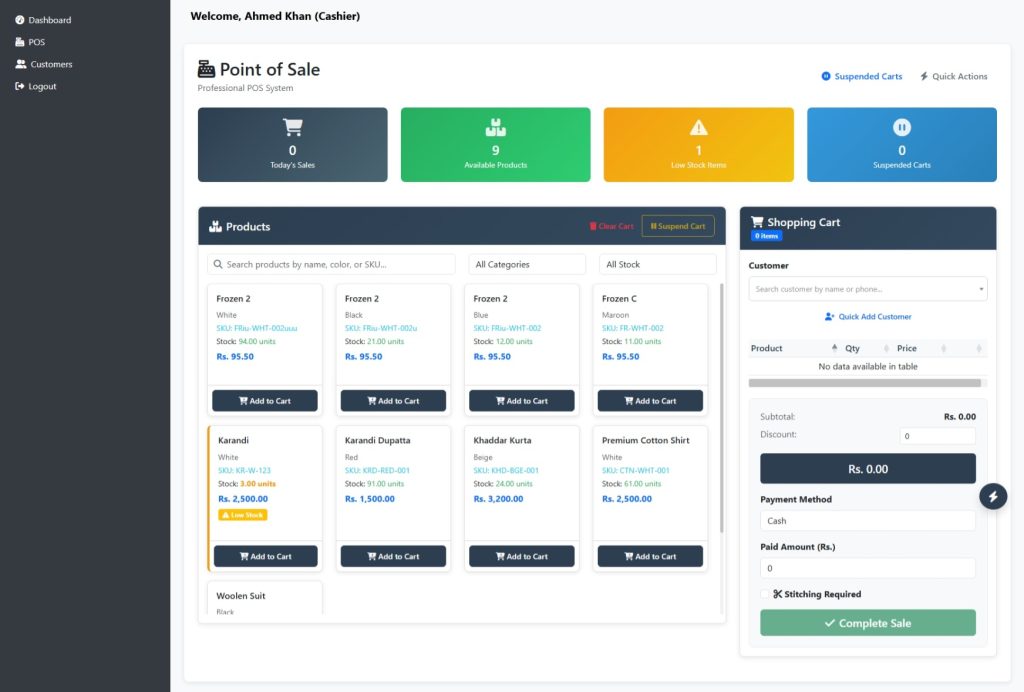
Task: Add Khaddar Kurta to cart
Action: click(x=521, y=556)
